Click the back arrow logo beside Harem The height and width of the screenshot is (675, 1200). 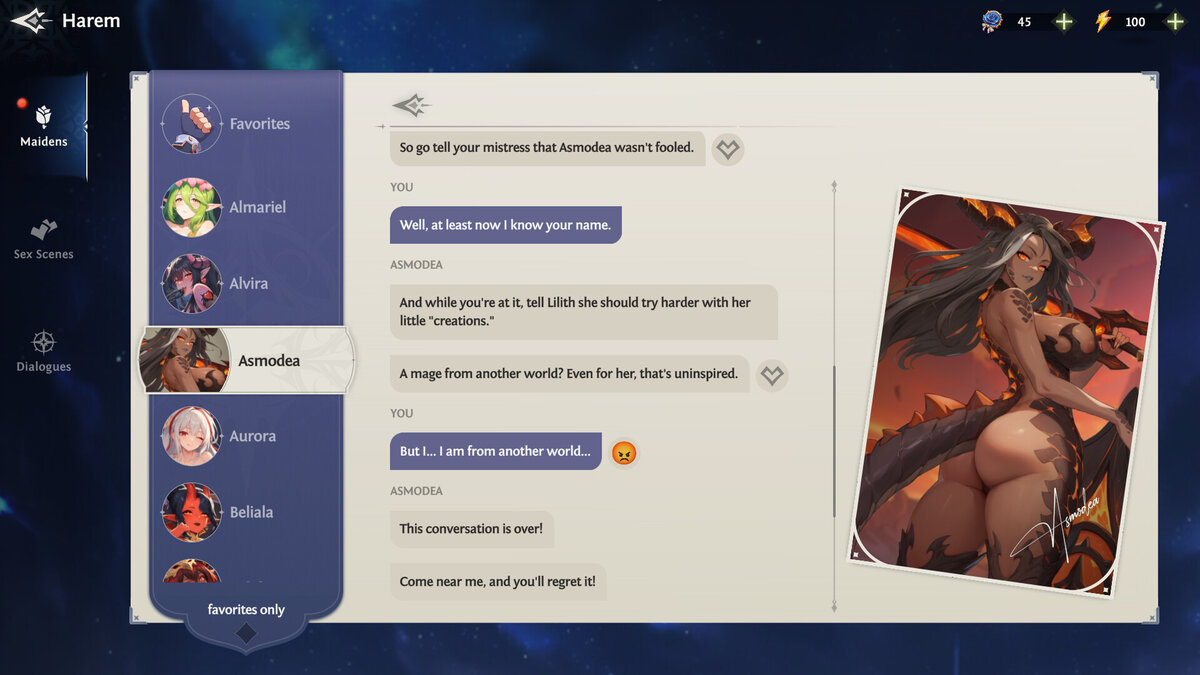(x=31, y=20)
